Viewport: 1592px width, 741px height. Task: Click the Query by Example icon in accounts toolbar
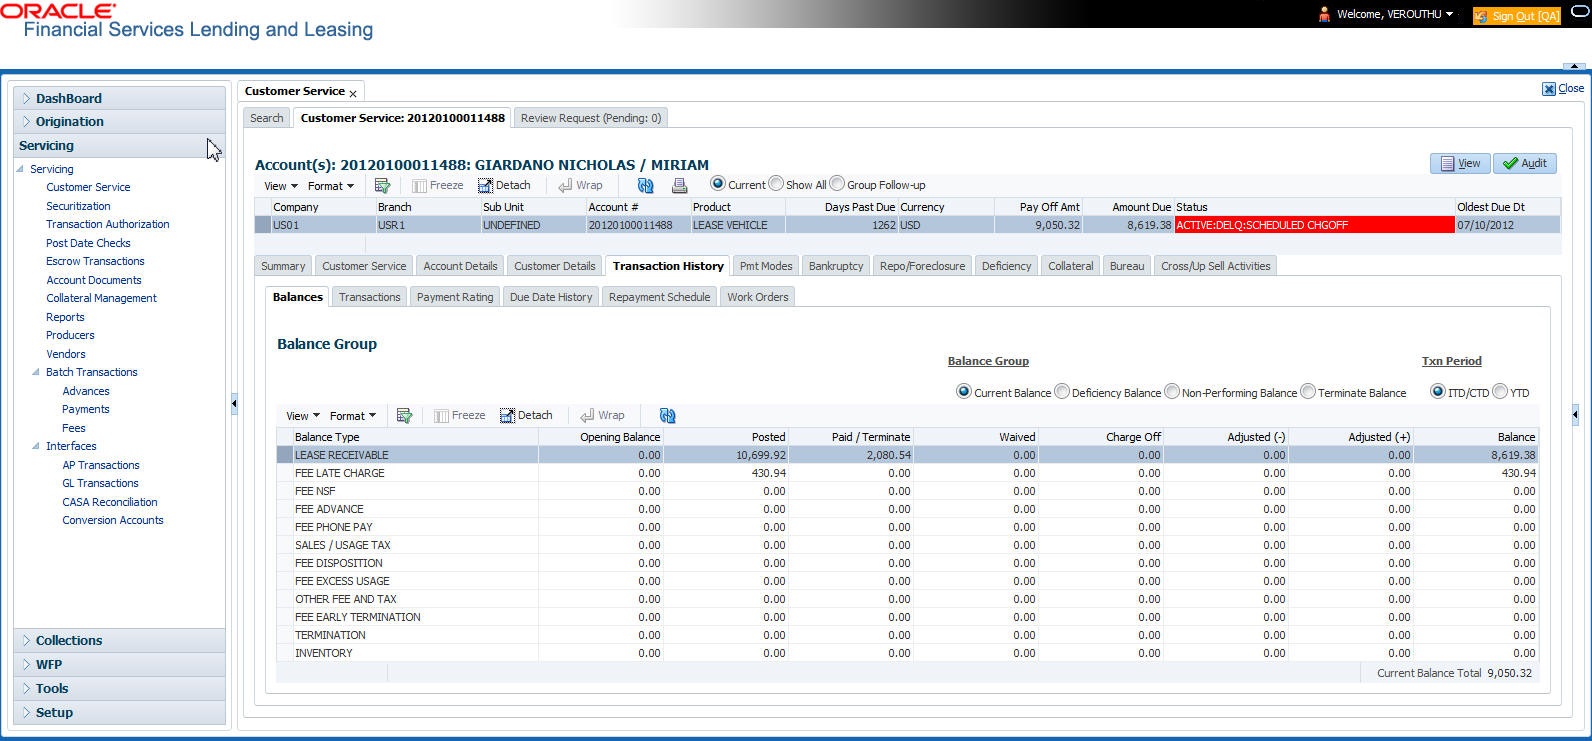coord(382,185)
